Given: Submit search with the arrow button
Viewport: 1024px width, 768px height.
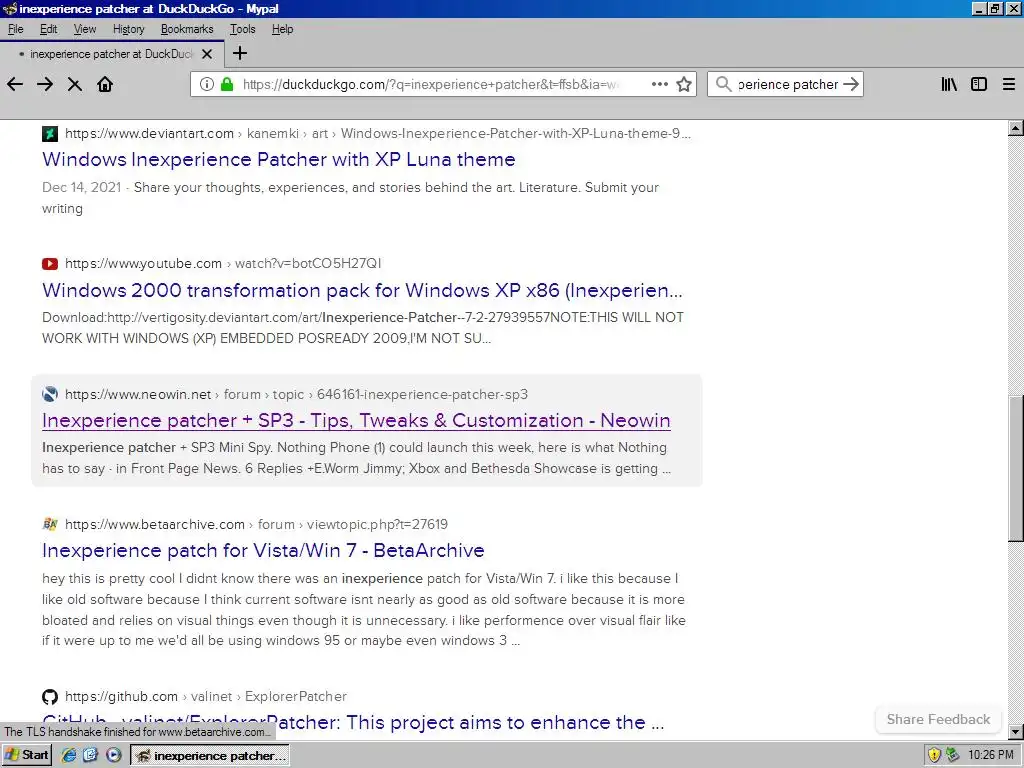Looking at the screenshot, I should (x=851, y=84).
